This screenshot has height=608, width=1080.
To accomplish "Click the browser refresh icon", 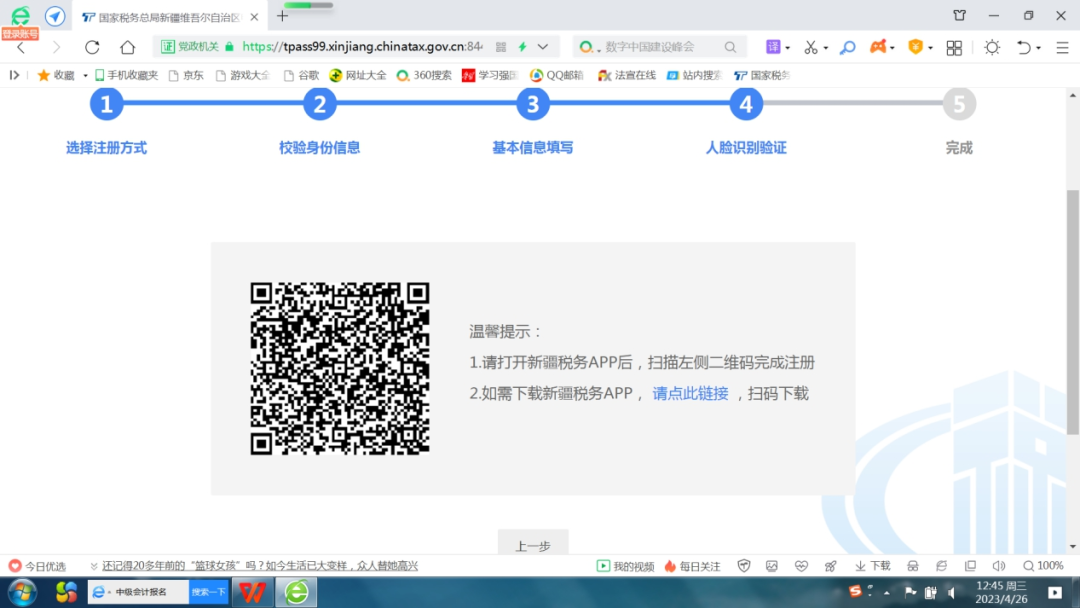I will (x=92, y=47).
